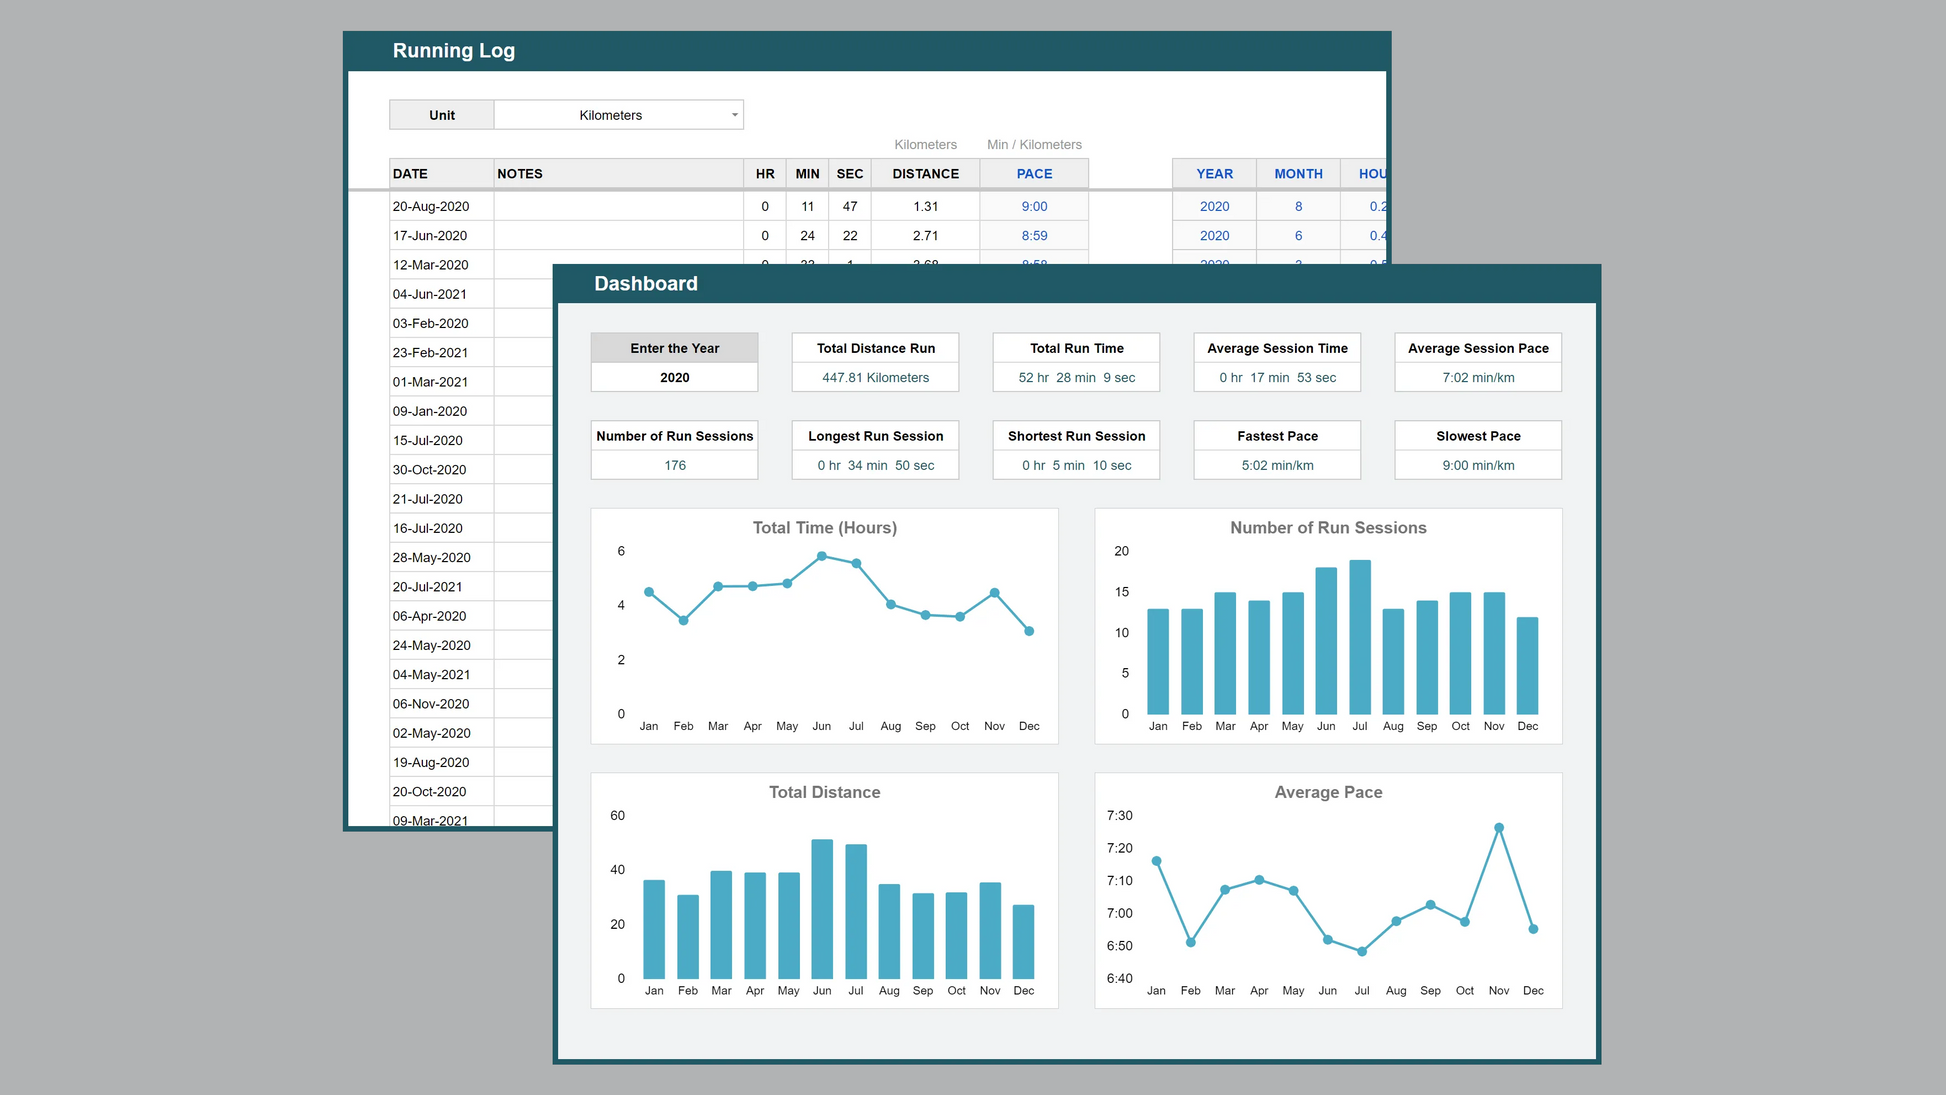Click the PACE column header
The height and width of the screenshot is (1095, 1946).
pos(1034,173)
